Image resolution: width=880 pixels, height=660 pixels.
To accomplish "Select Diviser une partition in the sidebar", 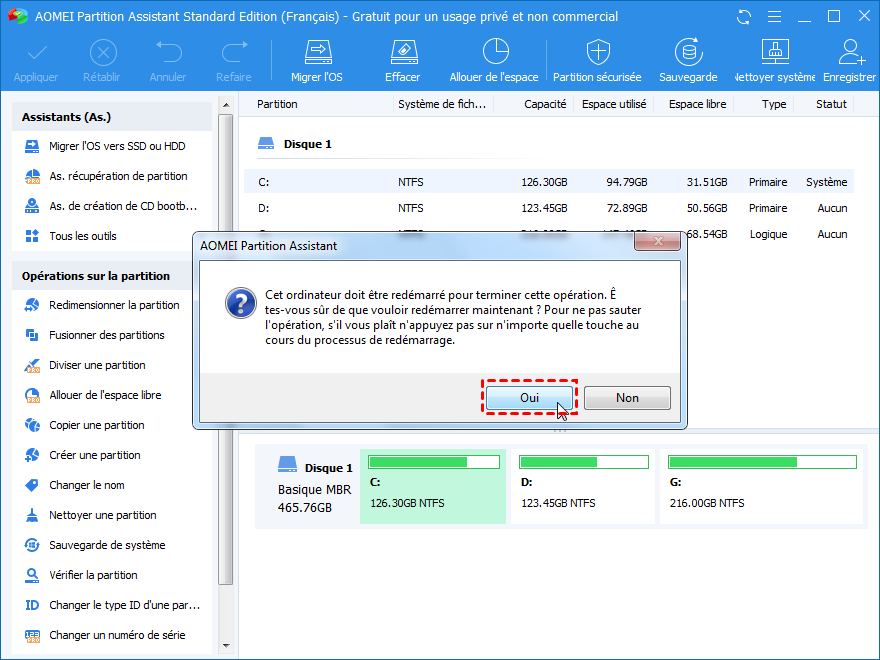I will (97, 365).
